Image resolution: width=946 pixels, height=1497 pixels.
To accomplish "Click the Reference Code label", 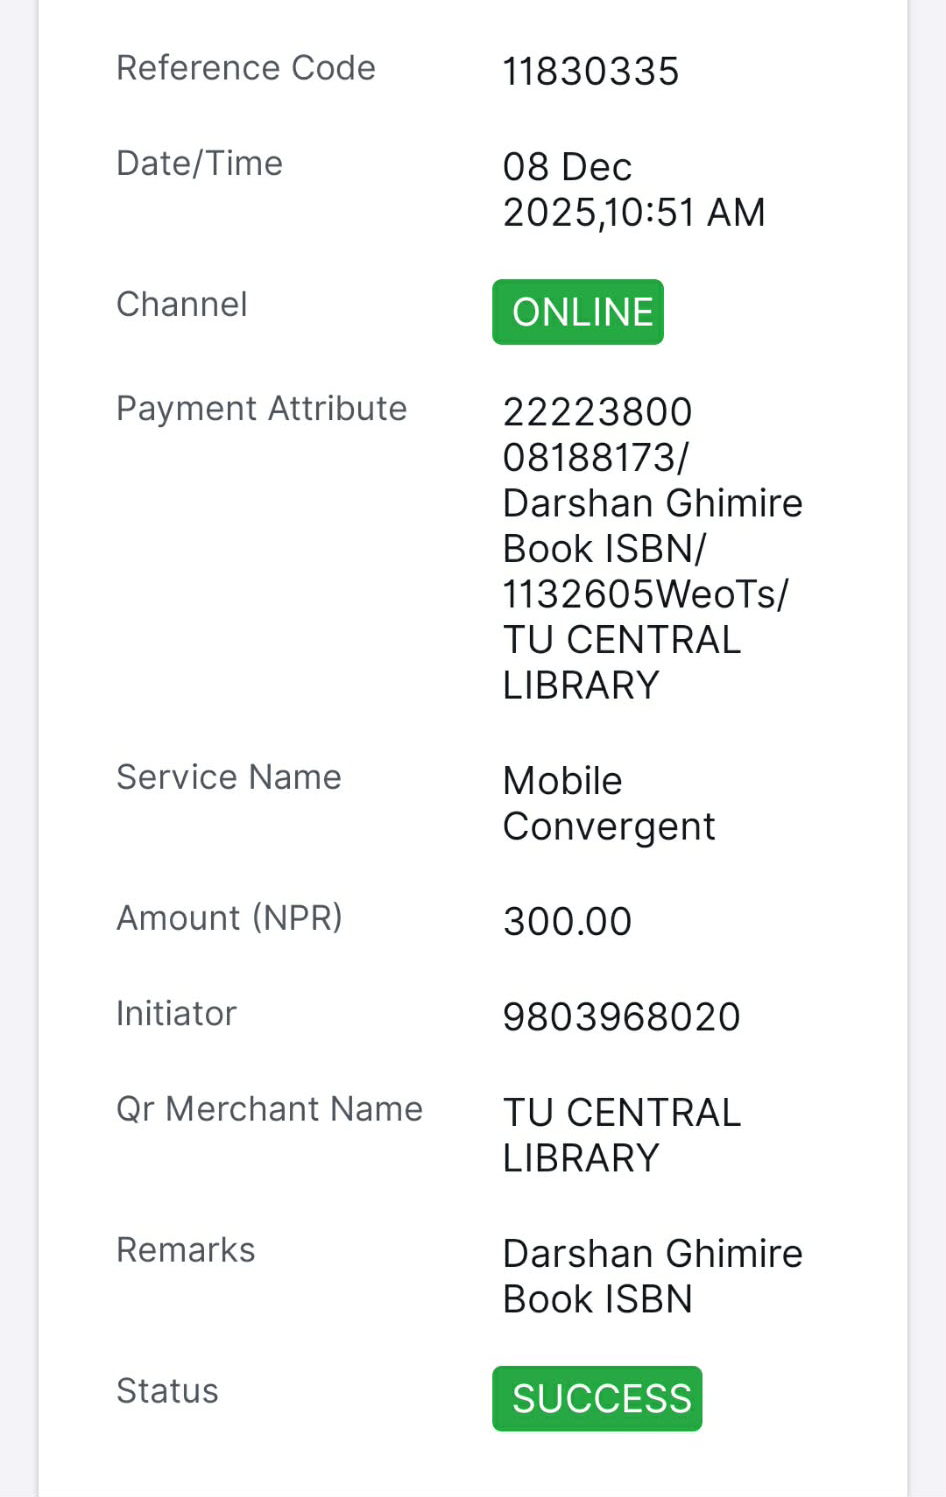I will click(246, 68).
